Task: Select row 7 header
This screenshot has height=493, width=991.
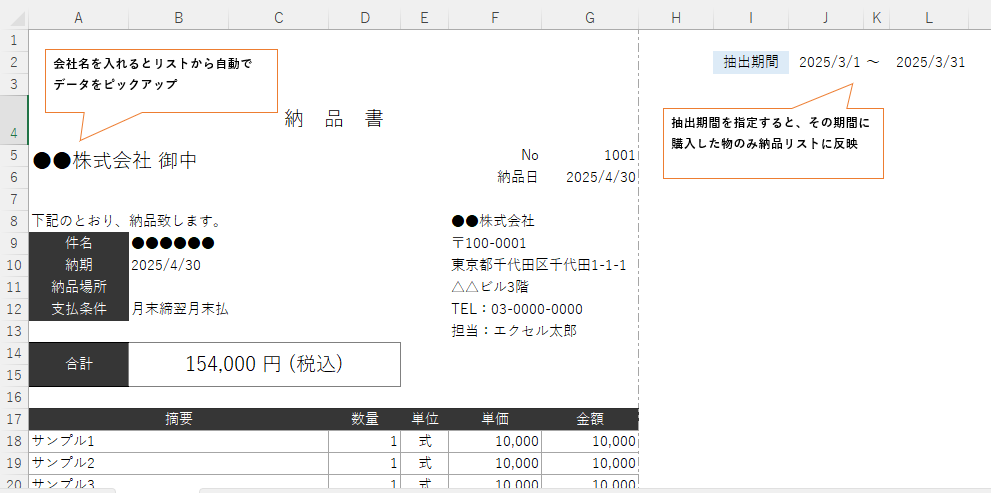Action: click(x=15, y=199)
